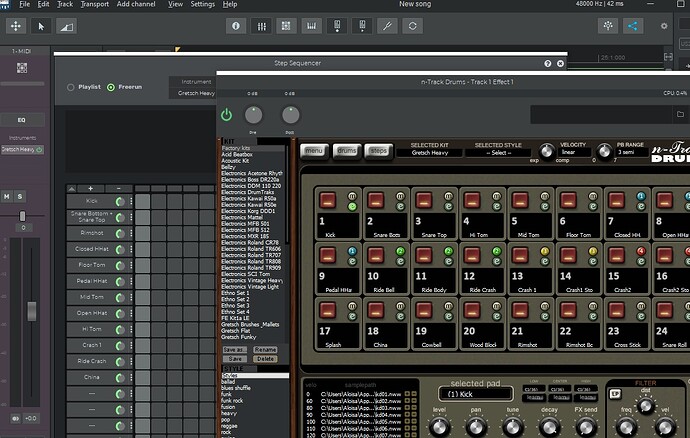The image size is (690, 438).
Task: Toggle the green 'e' indicator on pad 1 Kick
Action: click(x=352, y=206)
